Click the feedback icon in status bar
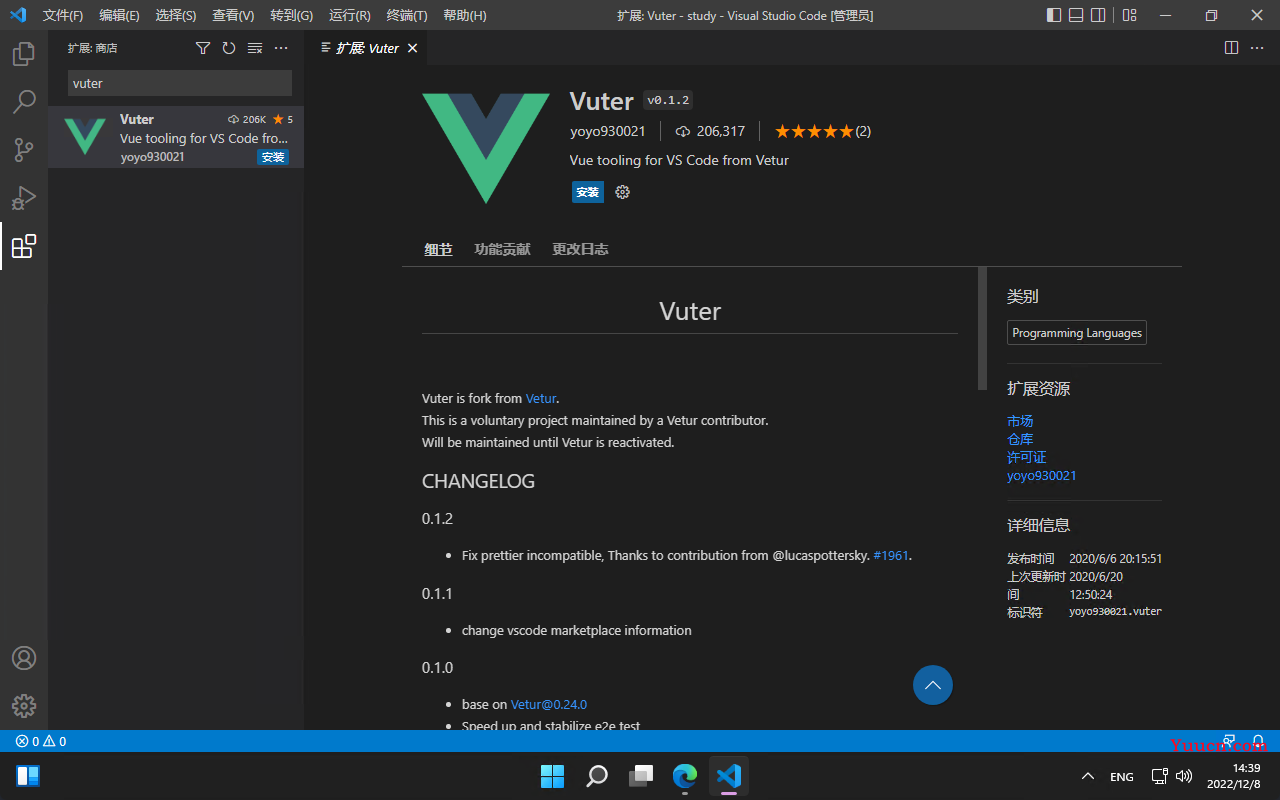 (1229, 741)
